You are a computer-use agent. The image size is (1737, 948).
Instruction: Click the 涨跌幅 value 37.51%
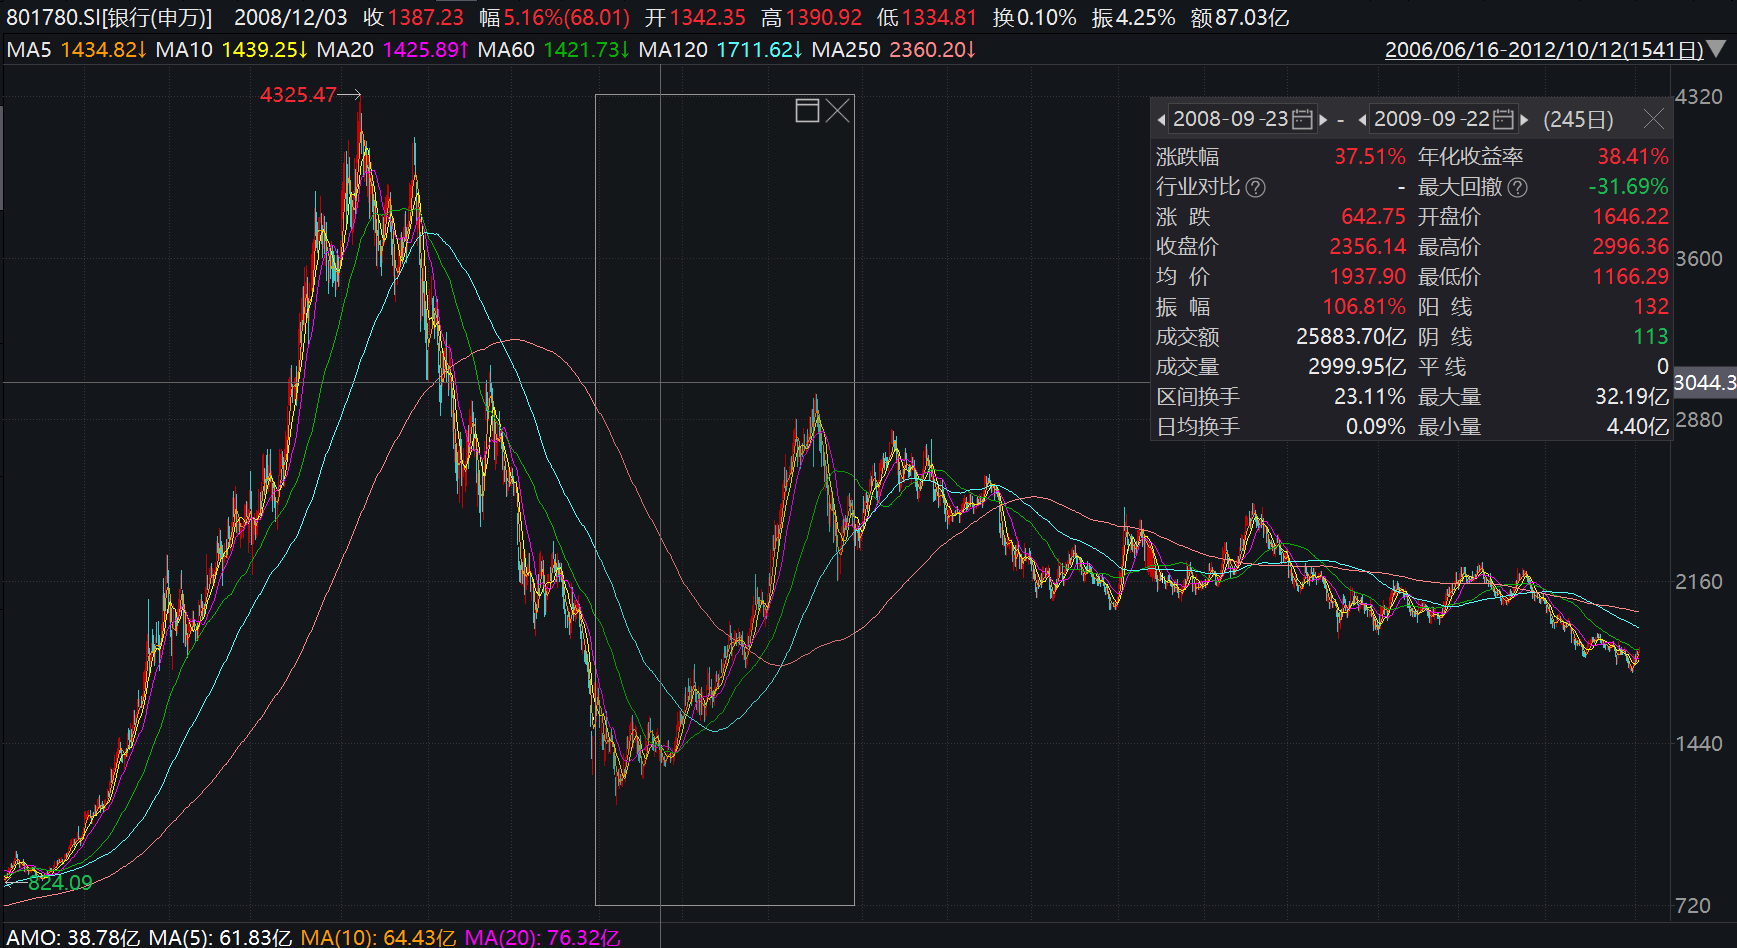pos(1370,157)
